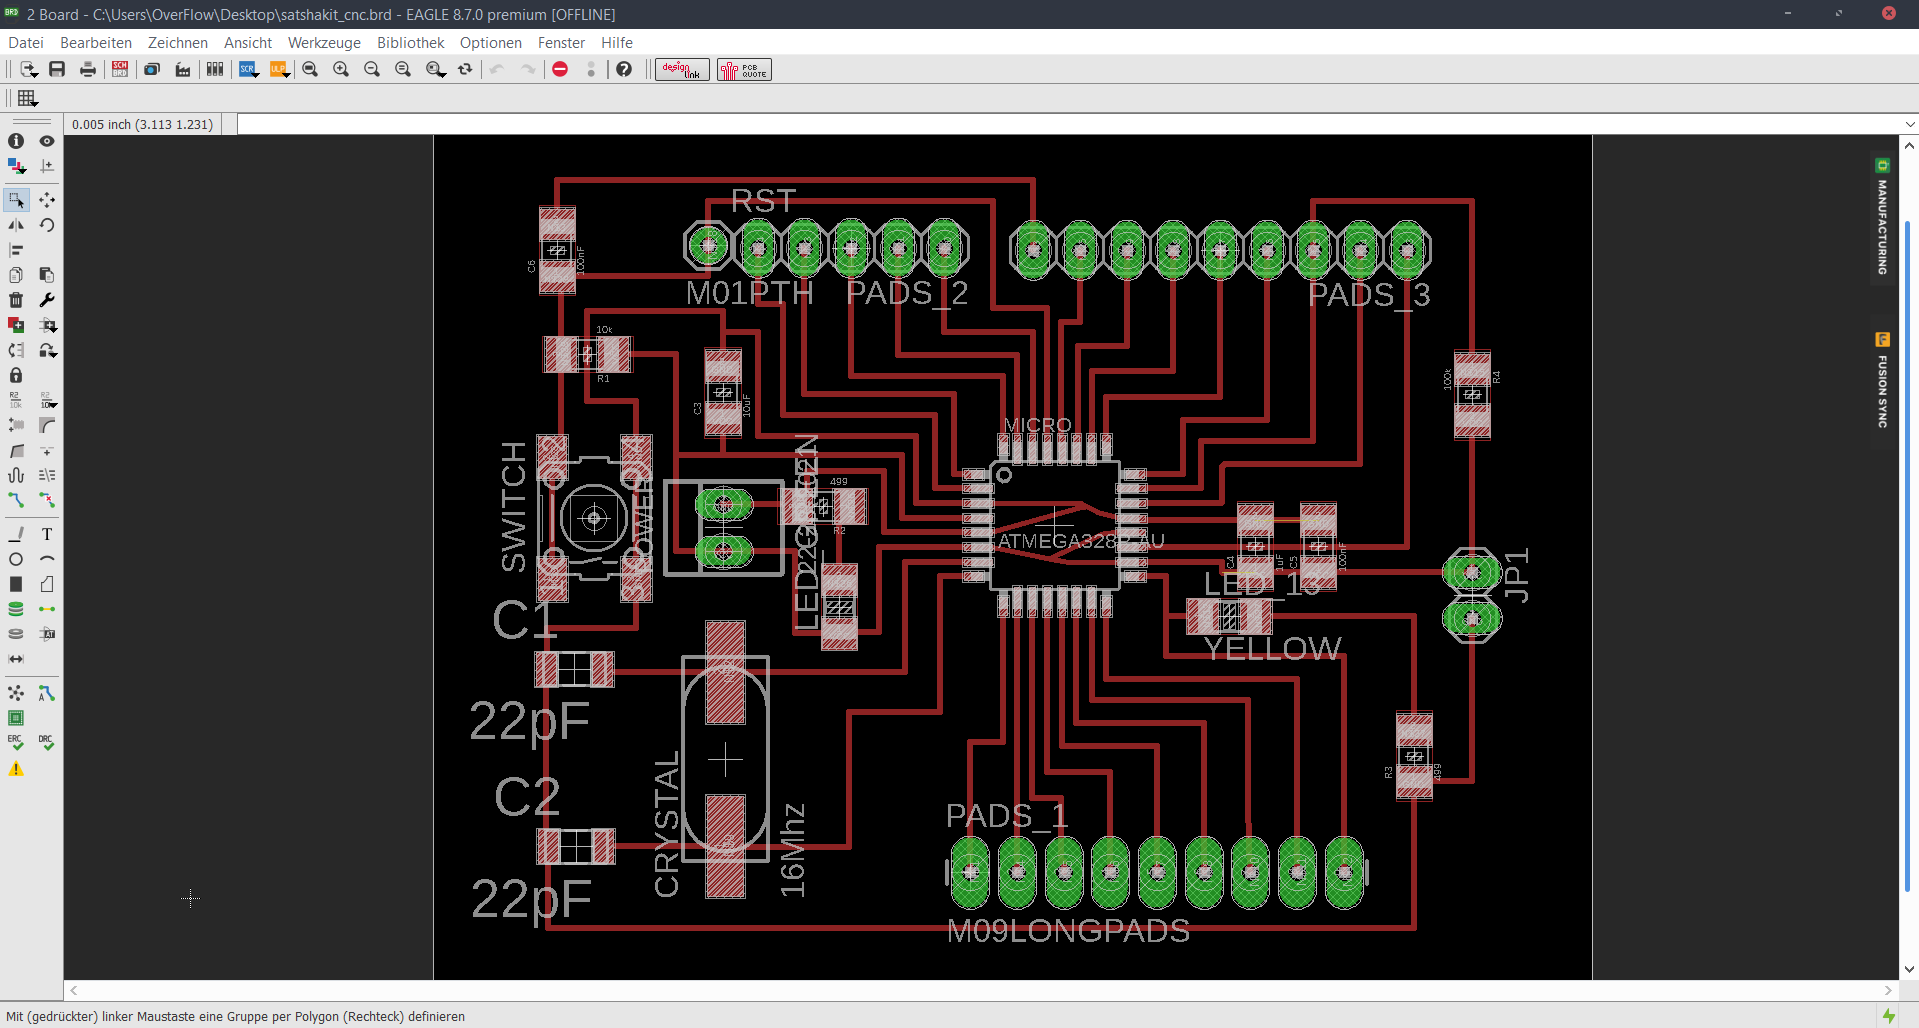Viewport: 1919px width, 1028px height.
Task: Select the Info tool
Action: (x=16, y=141)
